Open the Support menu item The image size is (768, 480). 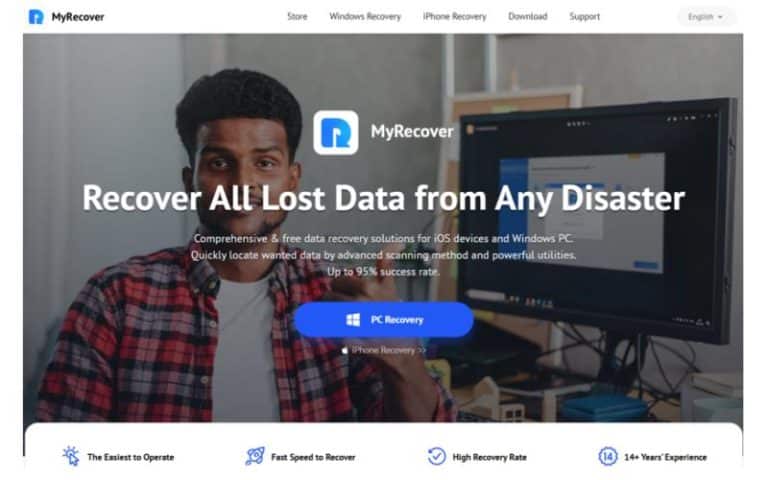[x=584, y=17]
